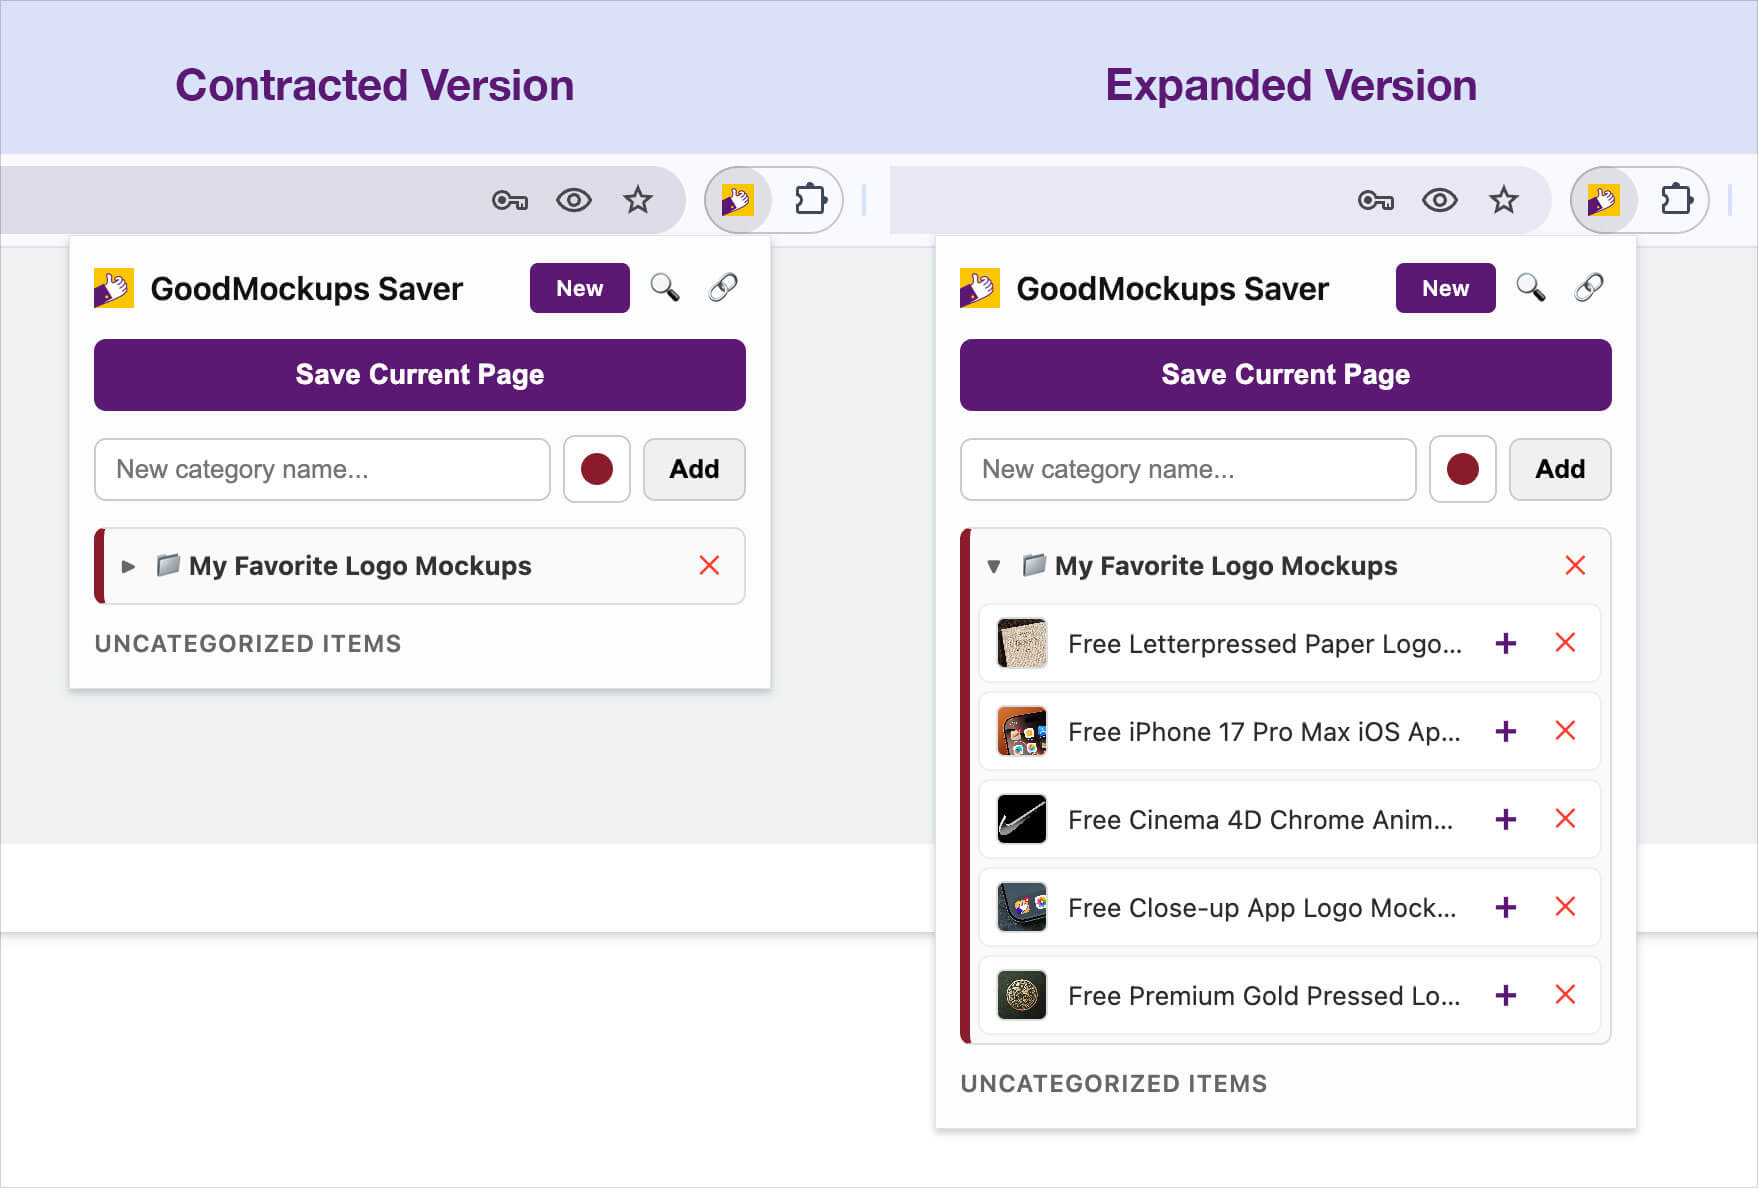Viewport: 1758px width, 1188px height.
Task: Open extensions puzzle icon in contracted toolbar
Action: click(810, 200)
